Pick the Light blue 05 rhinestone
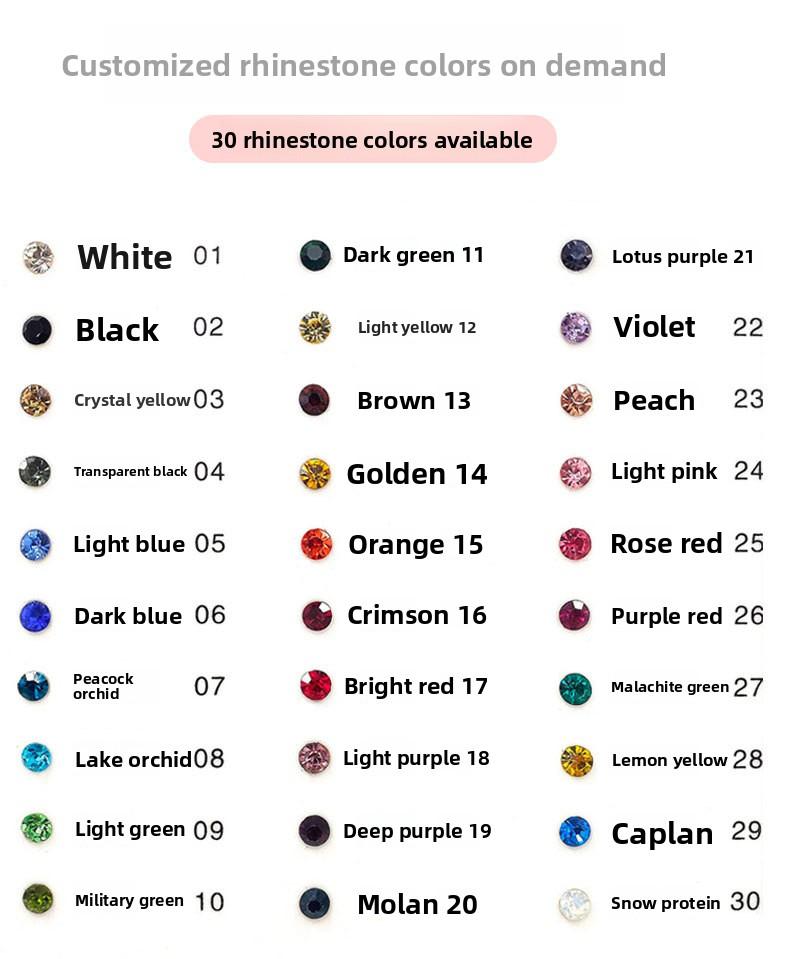The image size is (790, 959). pyautogui.click(x=35, y=545)
